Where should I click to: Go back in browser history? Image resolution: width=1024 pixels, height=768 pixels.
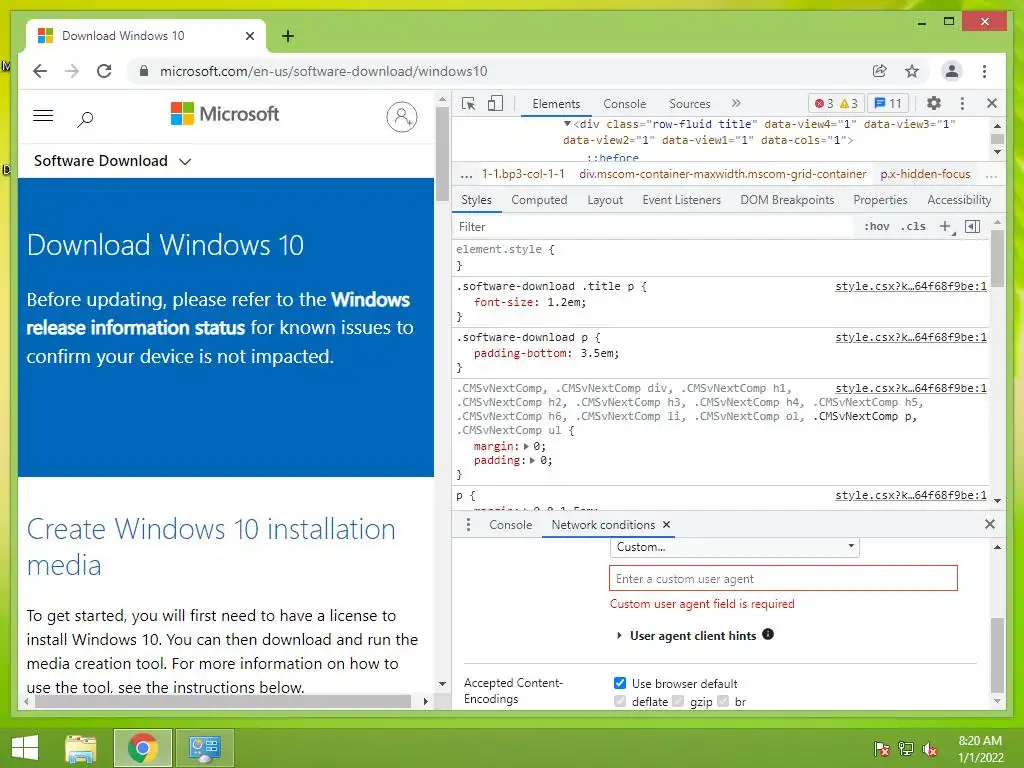40,71
